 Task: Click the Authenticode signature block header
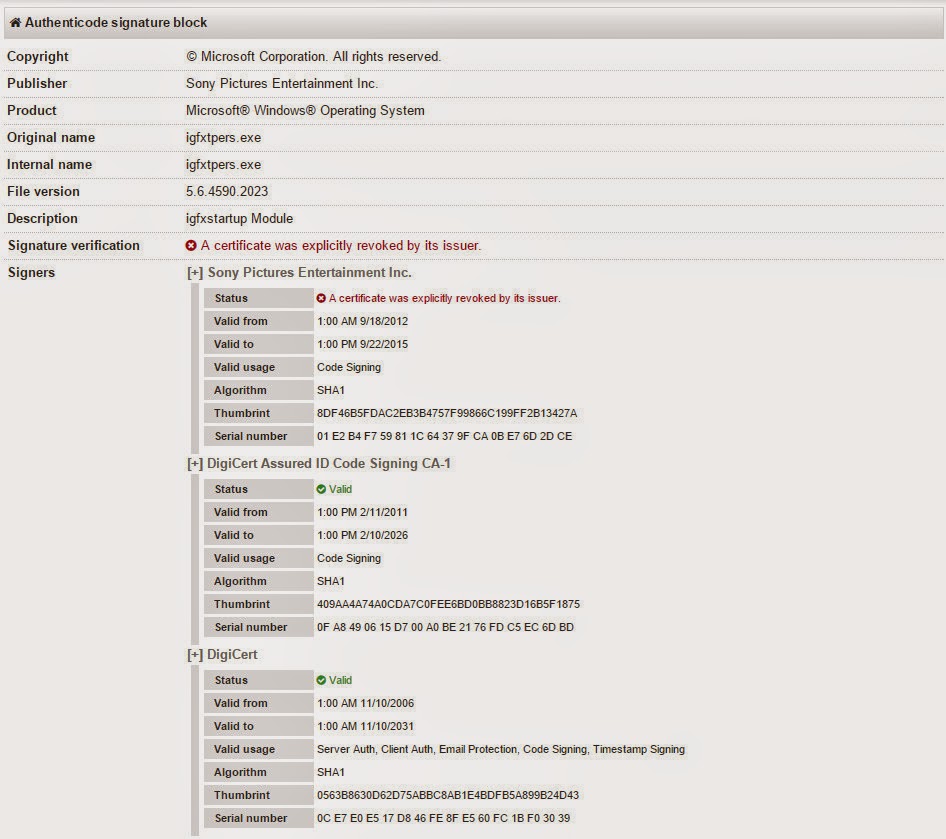473,23
